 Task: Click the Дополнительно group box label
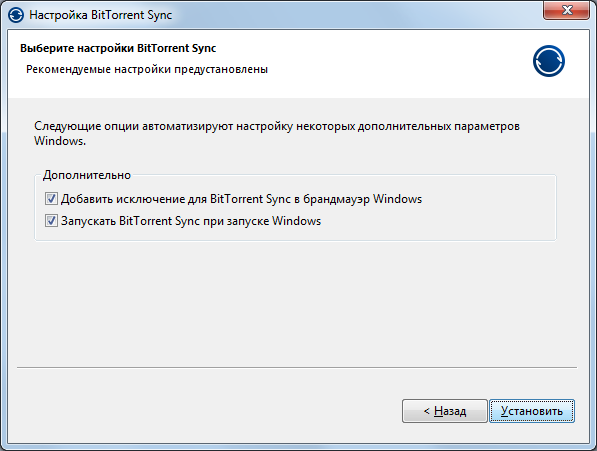pos(87,175)
